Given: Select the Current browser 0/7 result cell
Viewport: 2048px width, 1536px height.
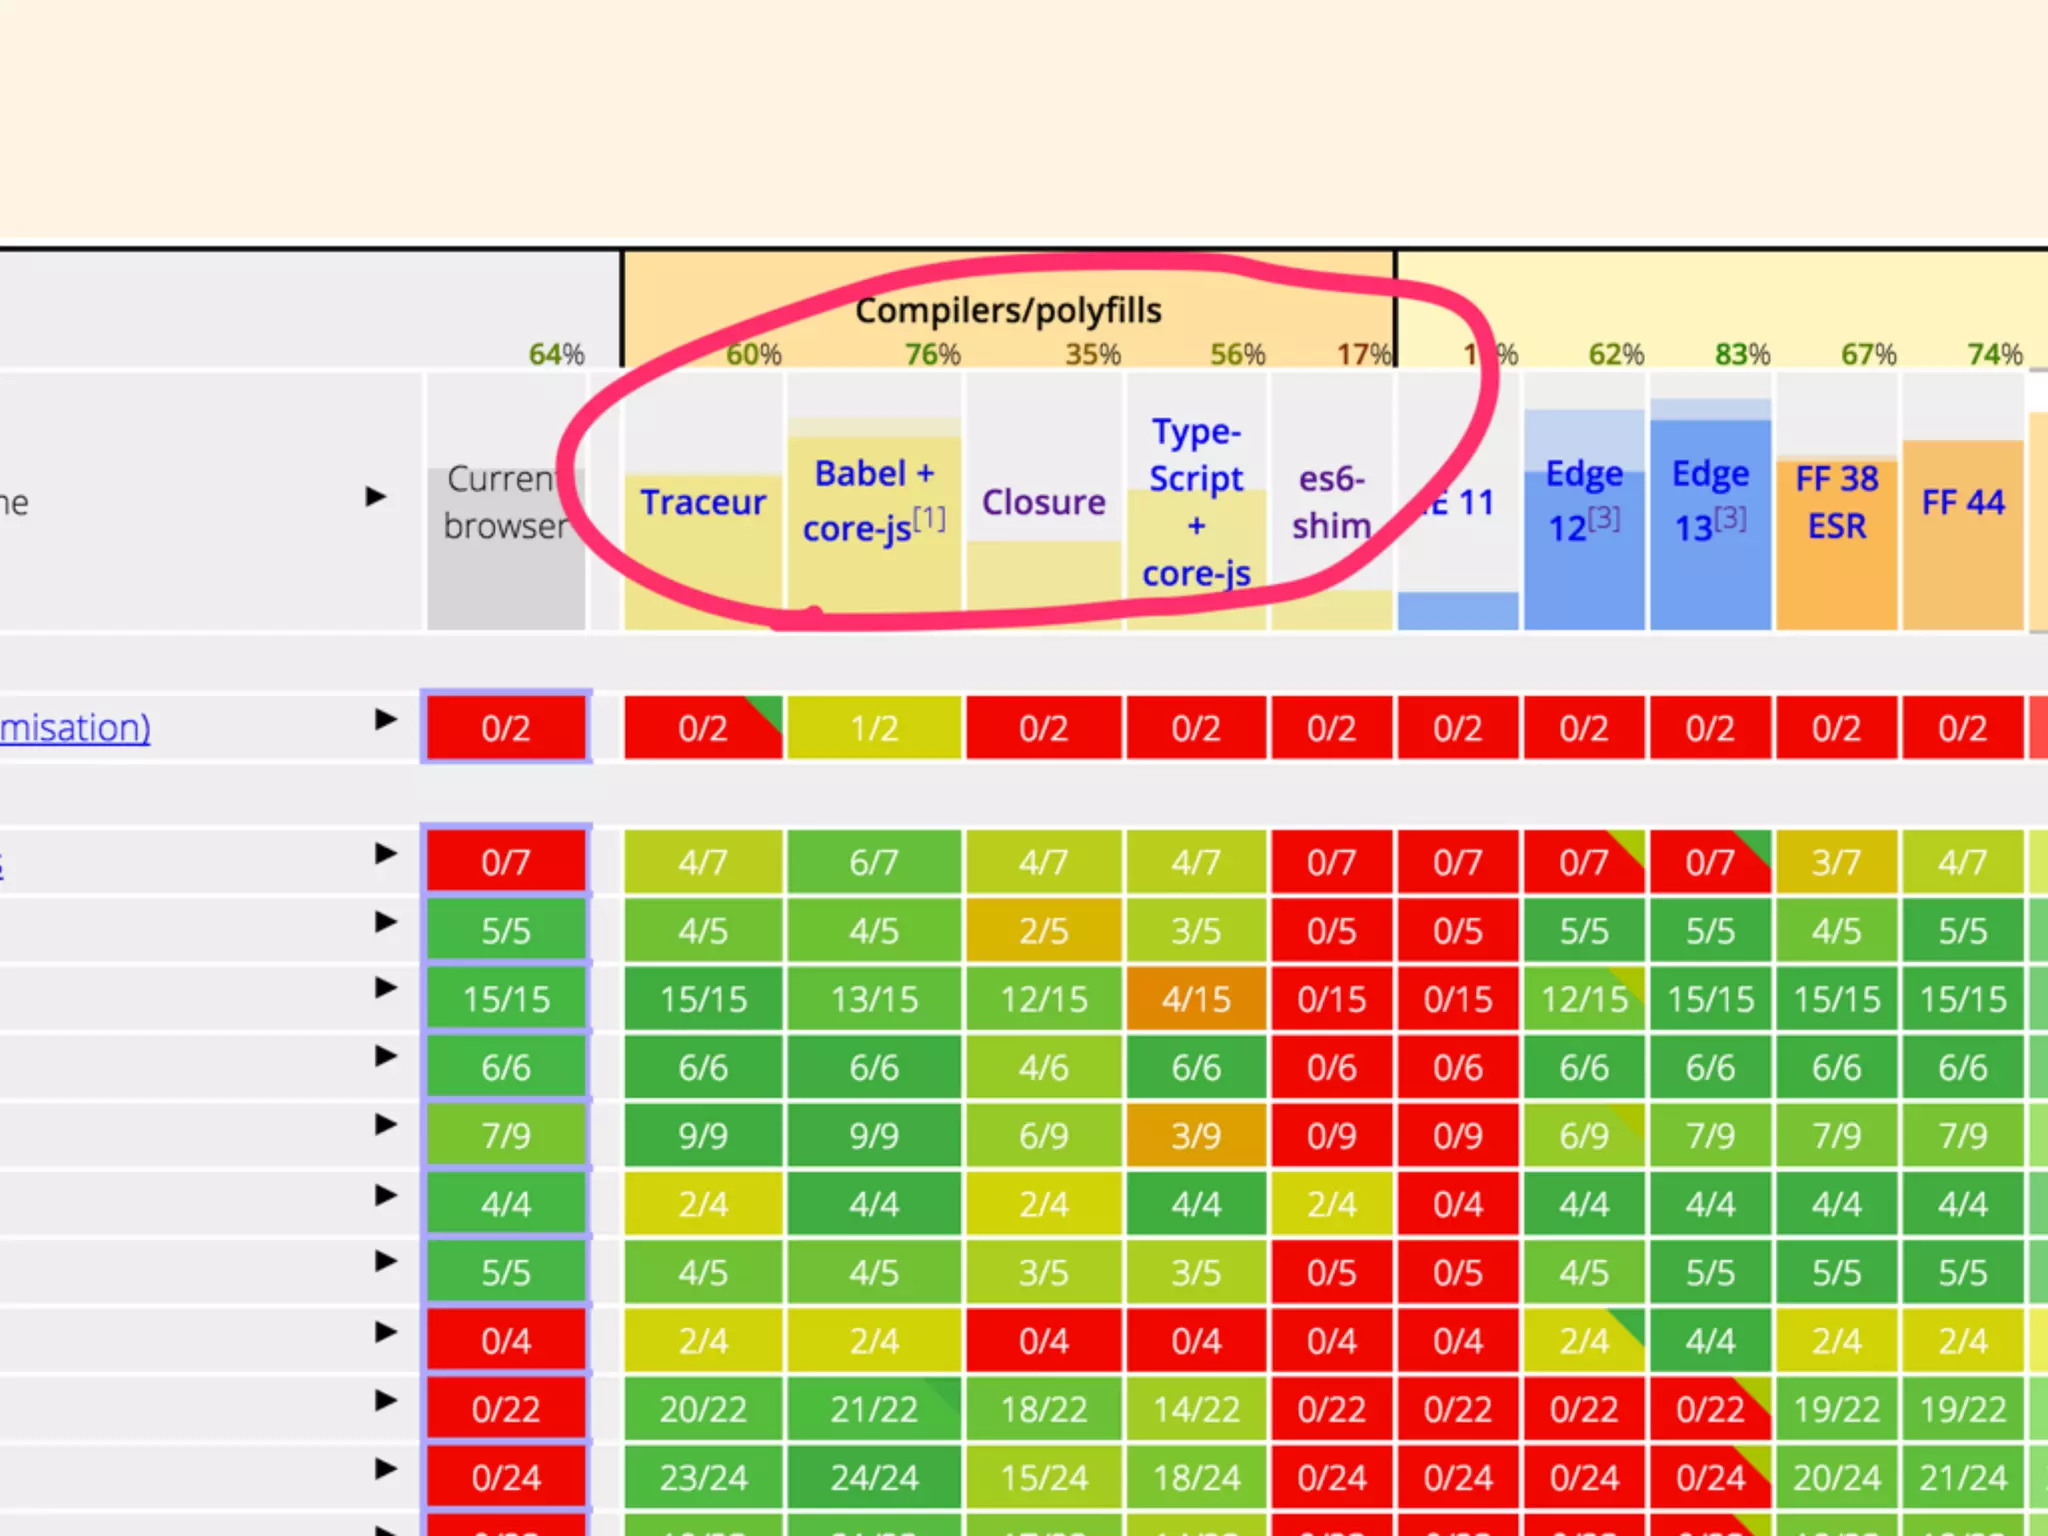Looking at the screenshot, I should 506,862.
